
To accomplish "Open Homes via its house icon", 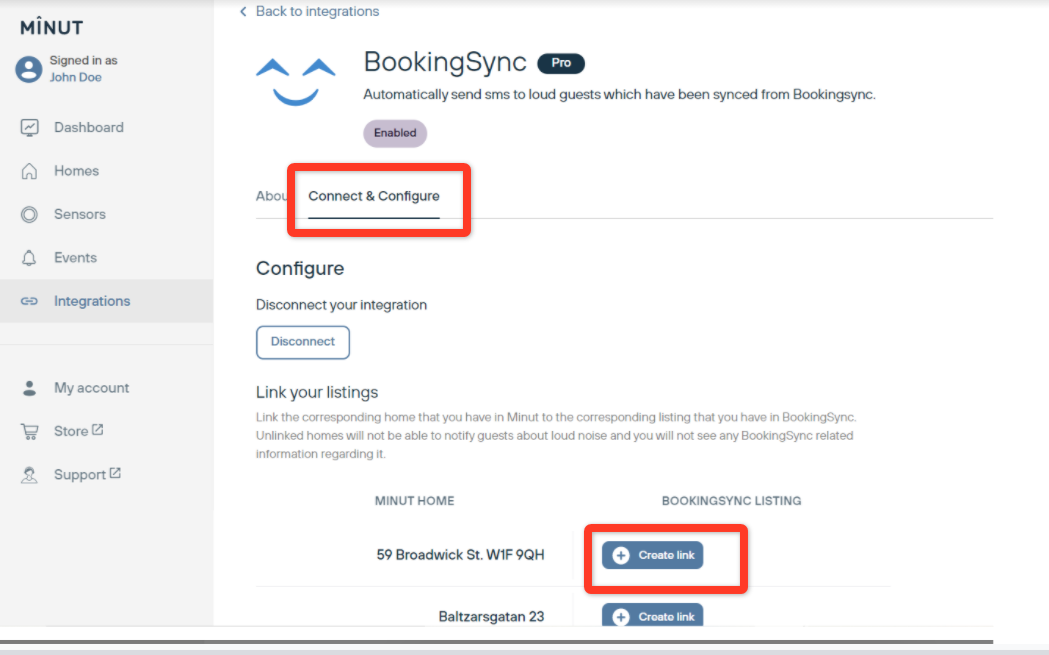I will coord(30,171).
